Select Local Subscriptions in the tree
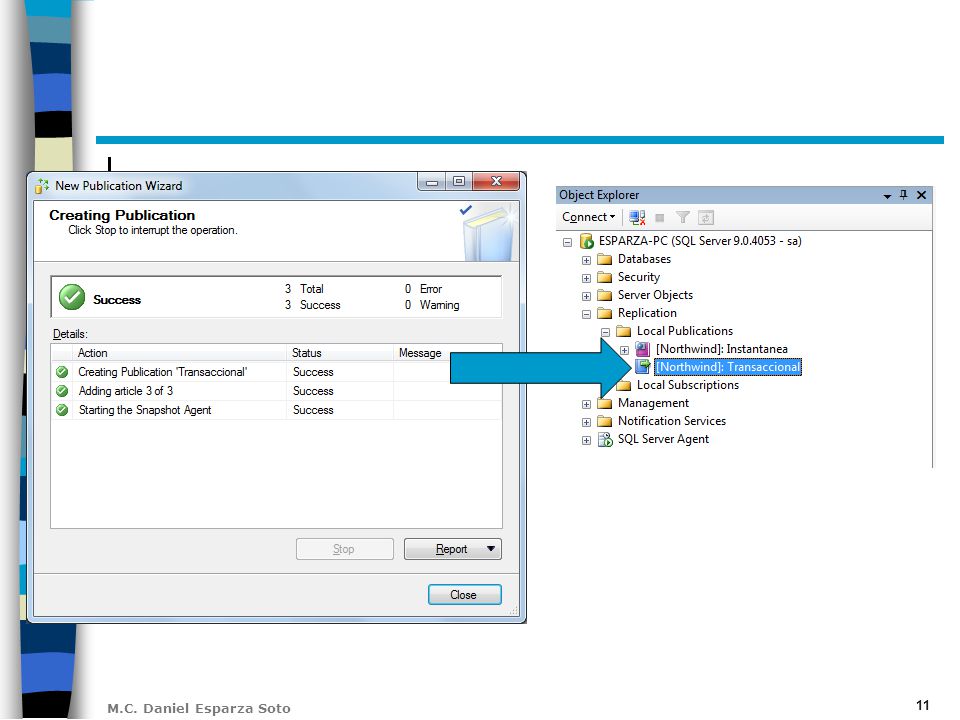This screenshot has height=720, width=960. 688,385
